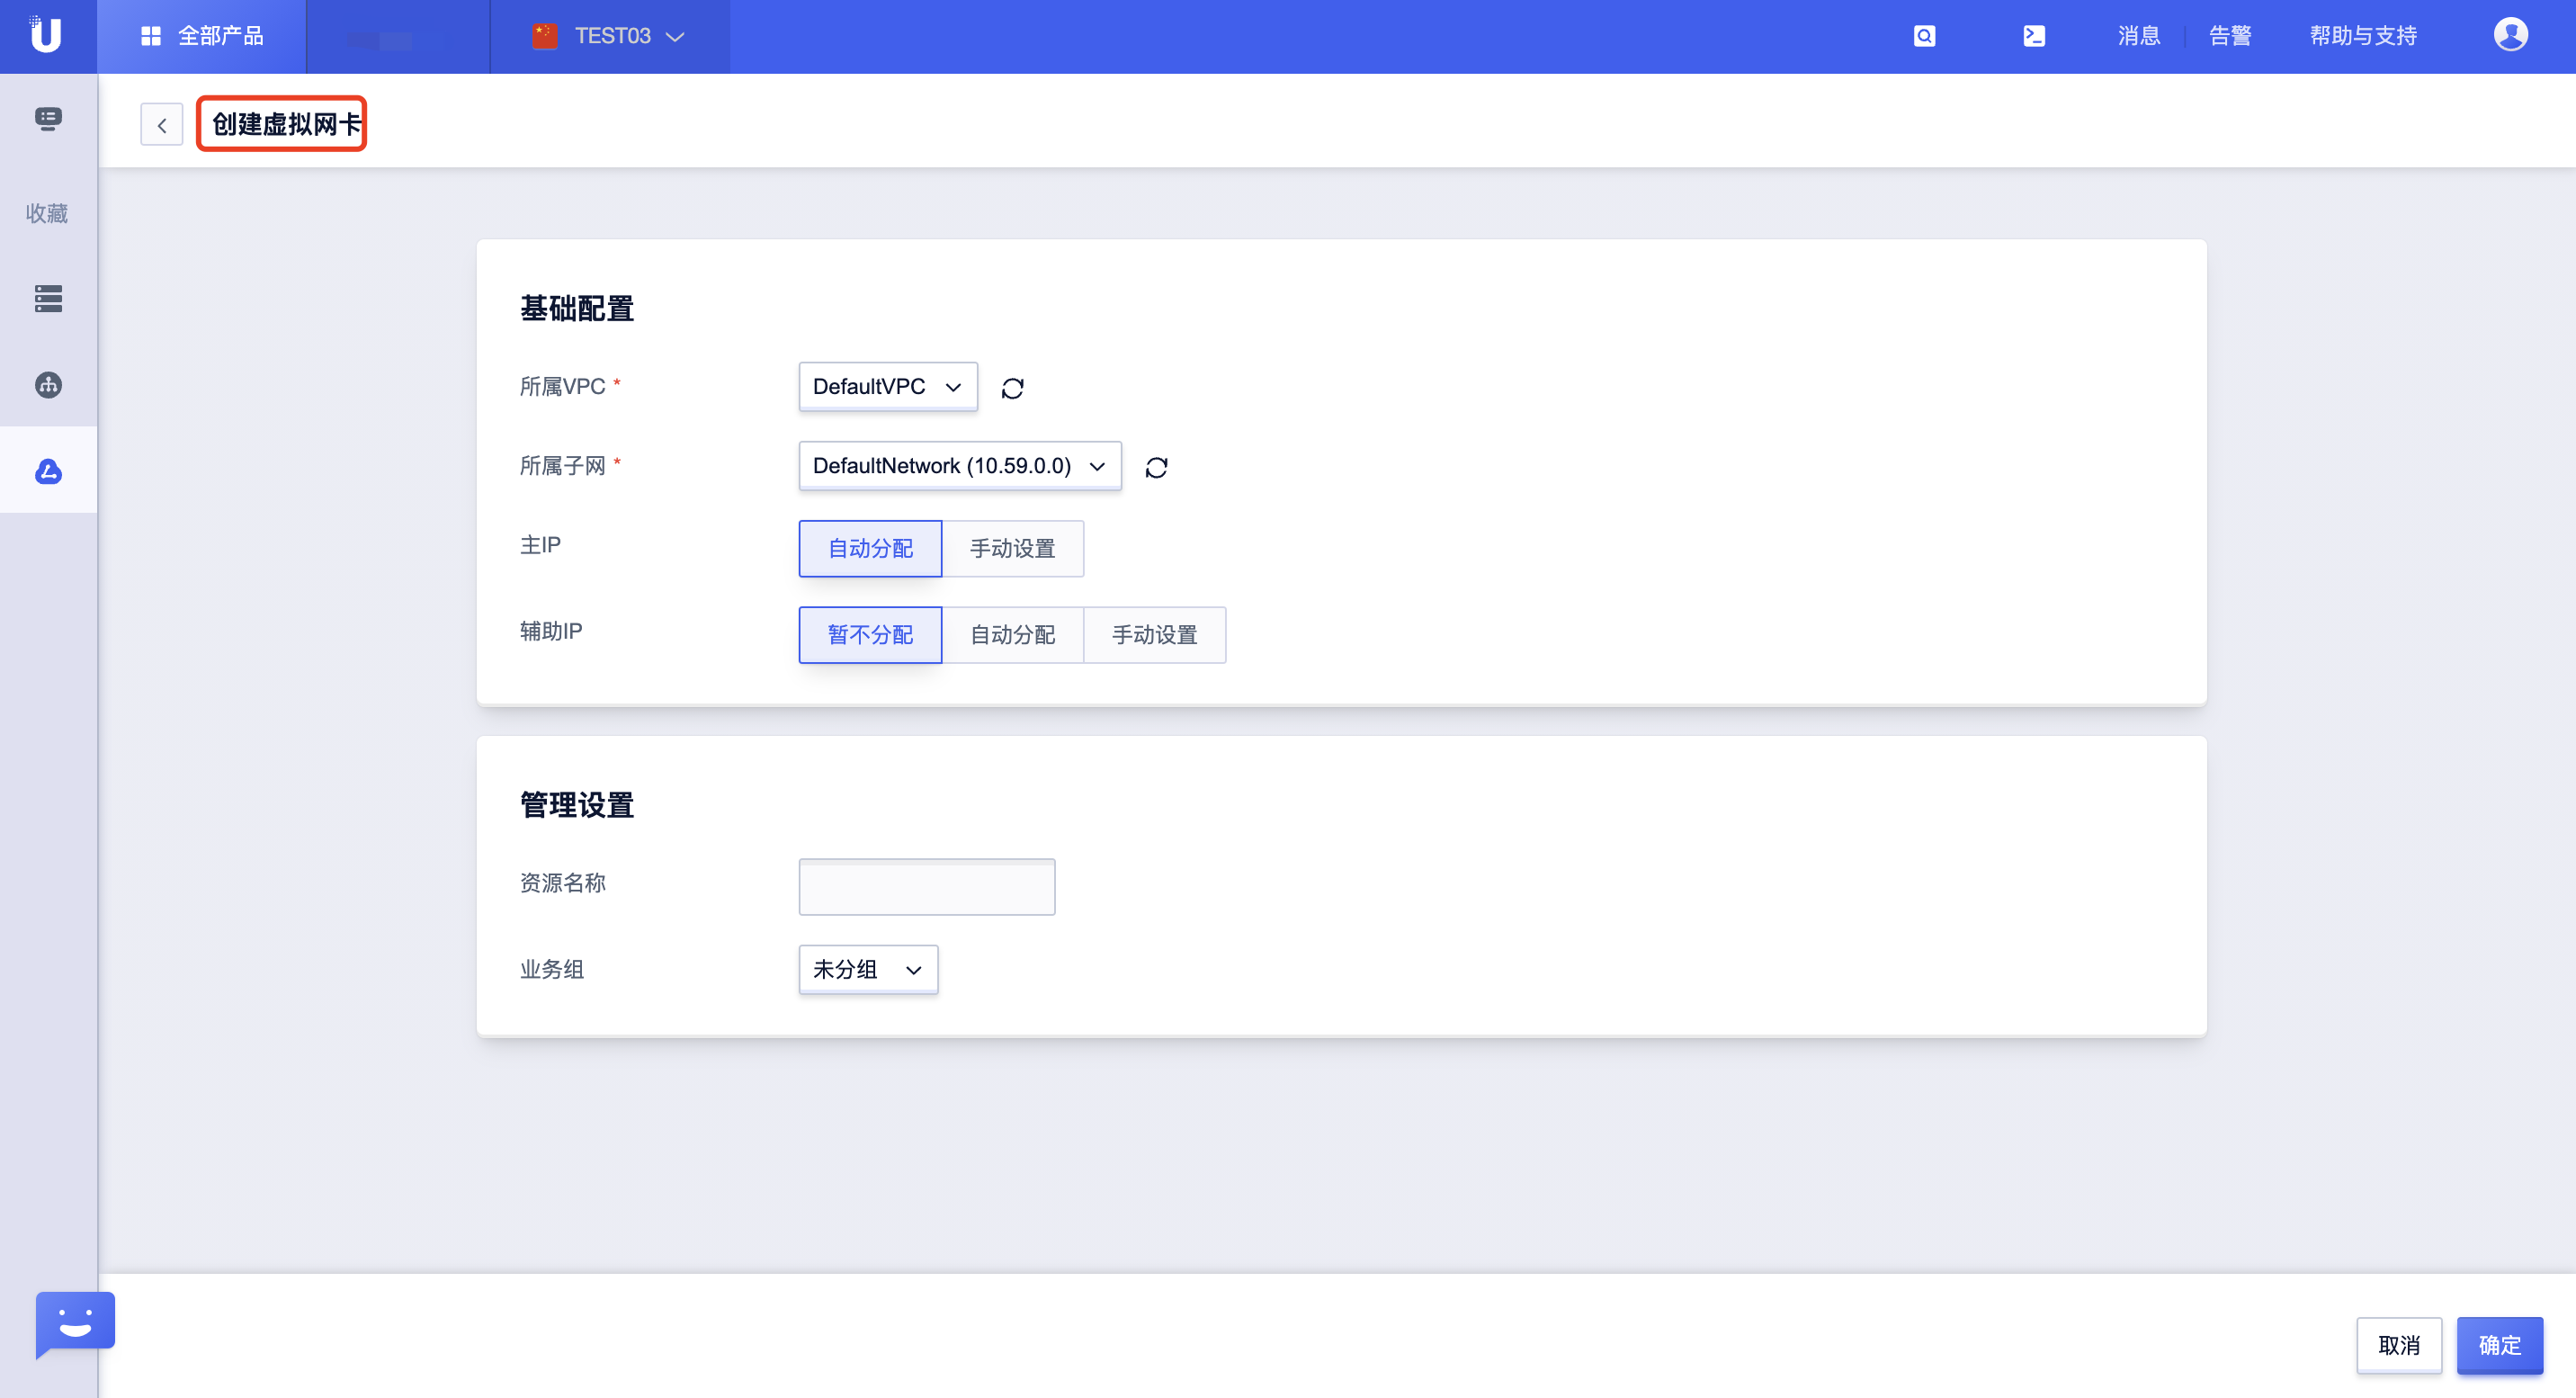This screenshot has width=2576, height=1398.
Task: Open the chat assistant smiley icon
Action: [75, 1324]
